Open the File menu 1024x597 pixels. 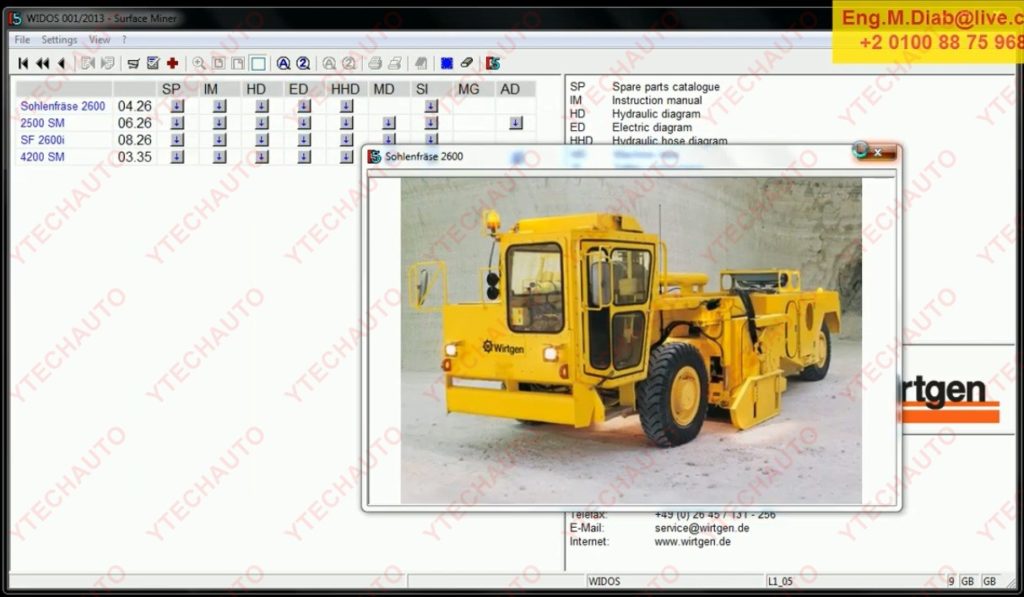coord(22,40)
